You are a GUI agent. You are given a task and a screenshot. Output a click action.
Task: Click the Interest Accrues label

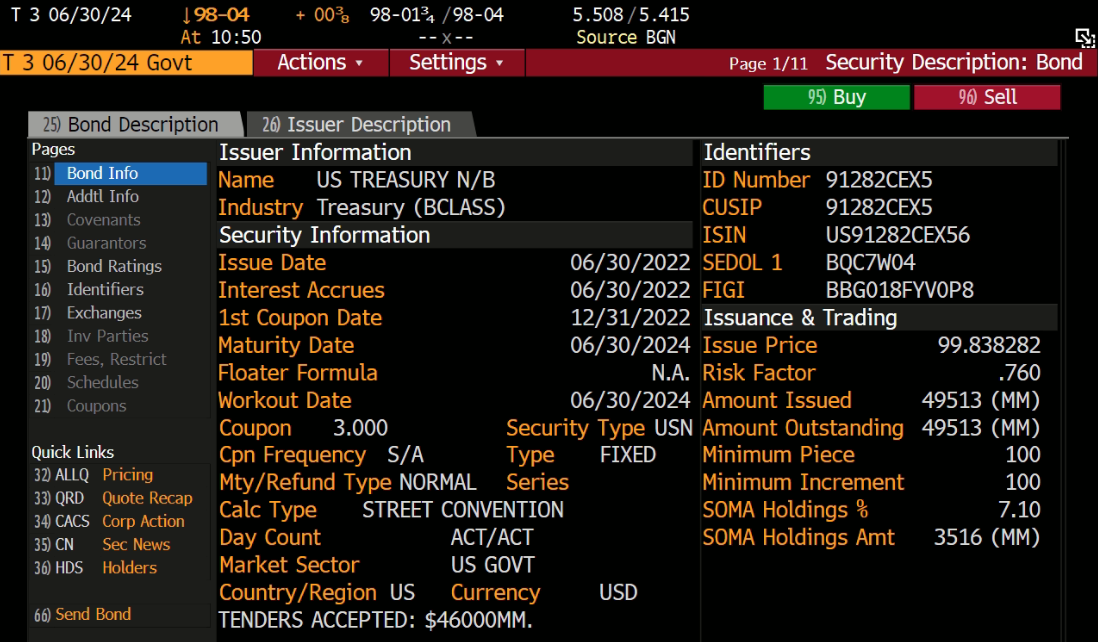[301, 290]
